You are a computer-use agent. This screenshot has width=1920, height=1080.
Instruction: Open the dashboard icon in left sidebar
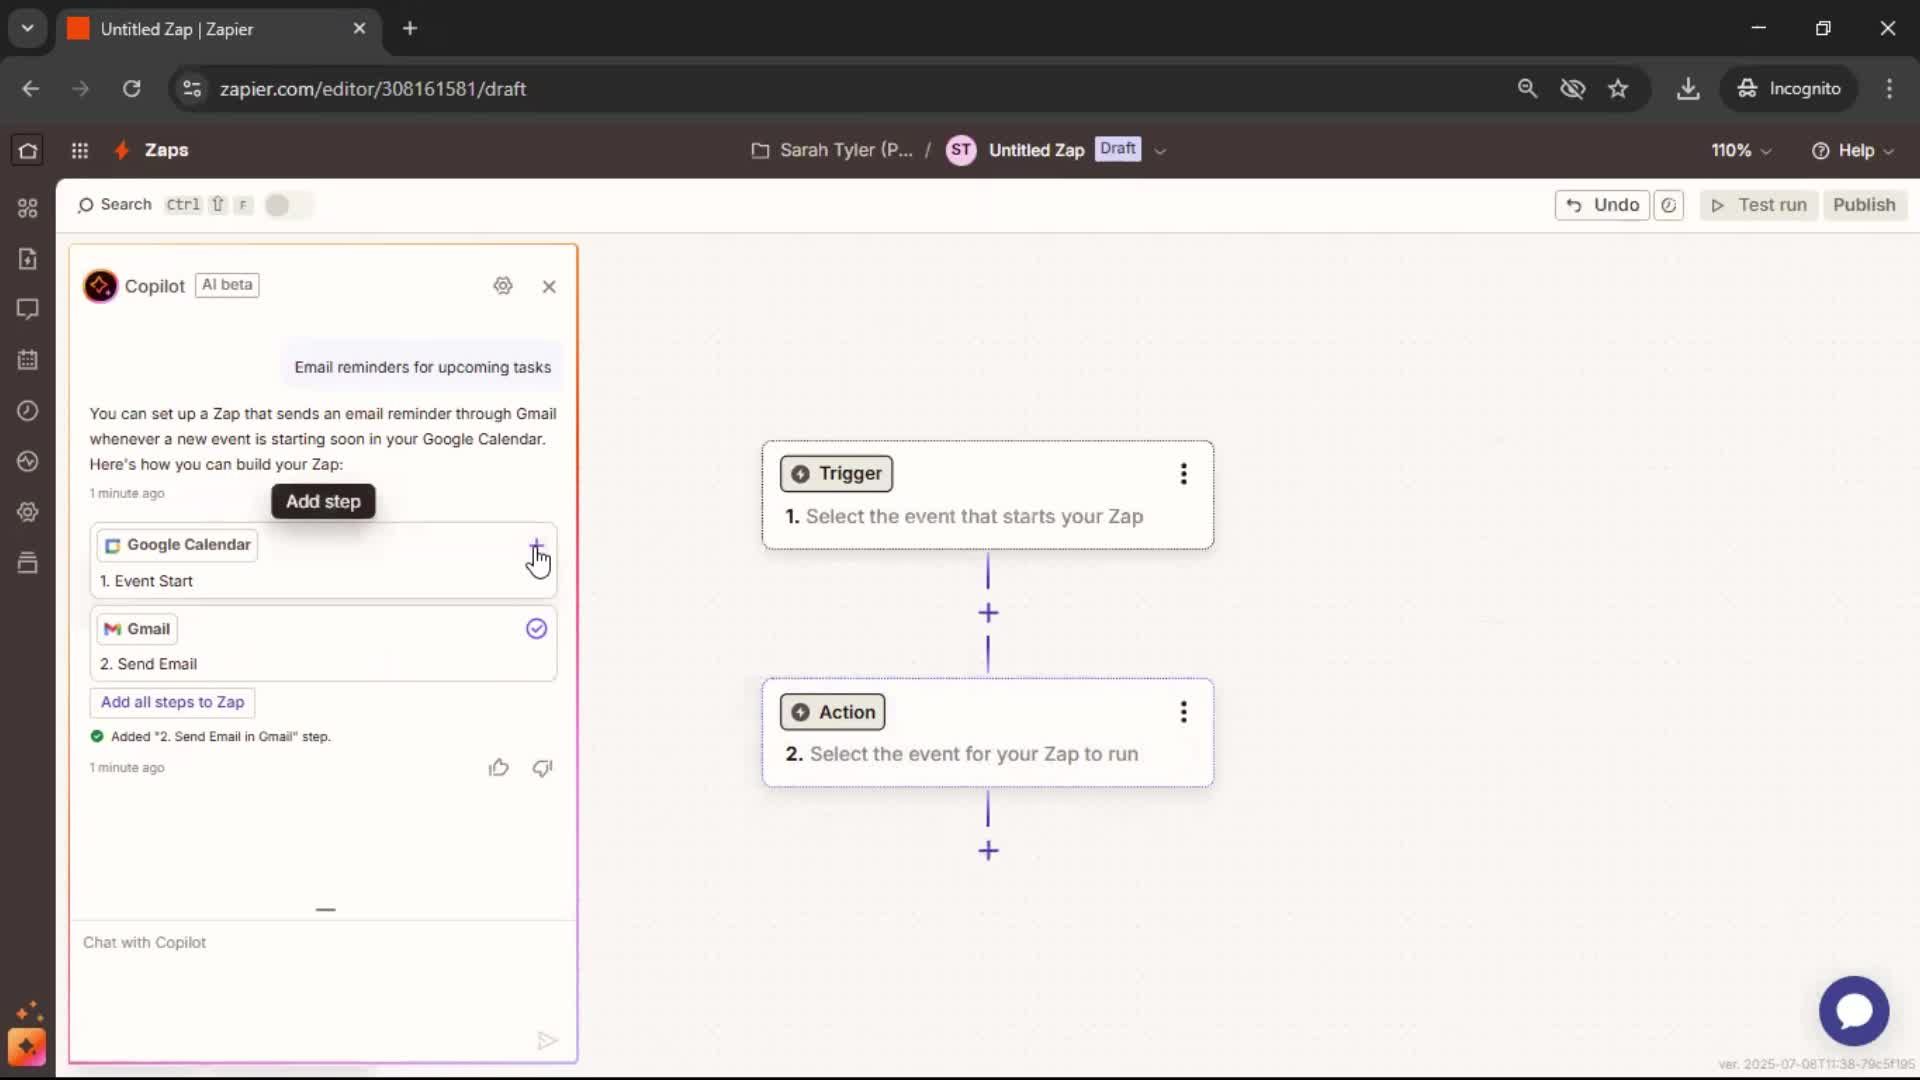point(28,208)
